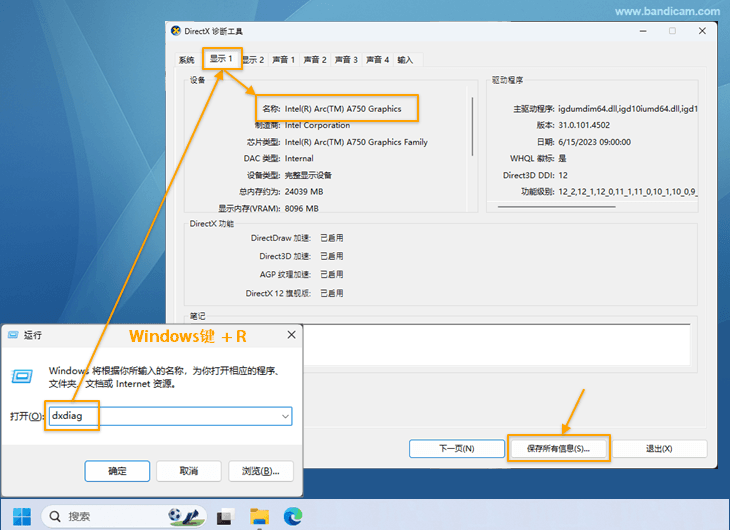The image size is (730, 530).
Task: Open the 声音 2 tab
Action: coord(315,60)
